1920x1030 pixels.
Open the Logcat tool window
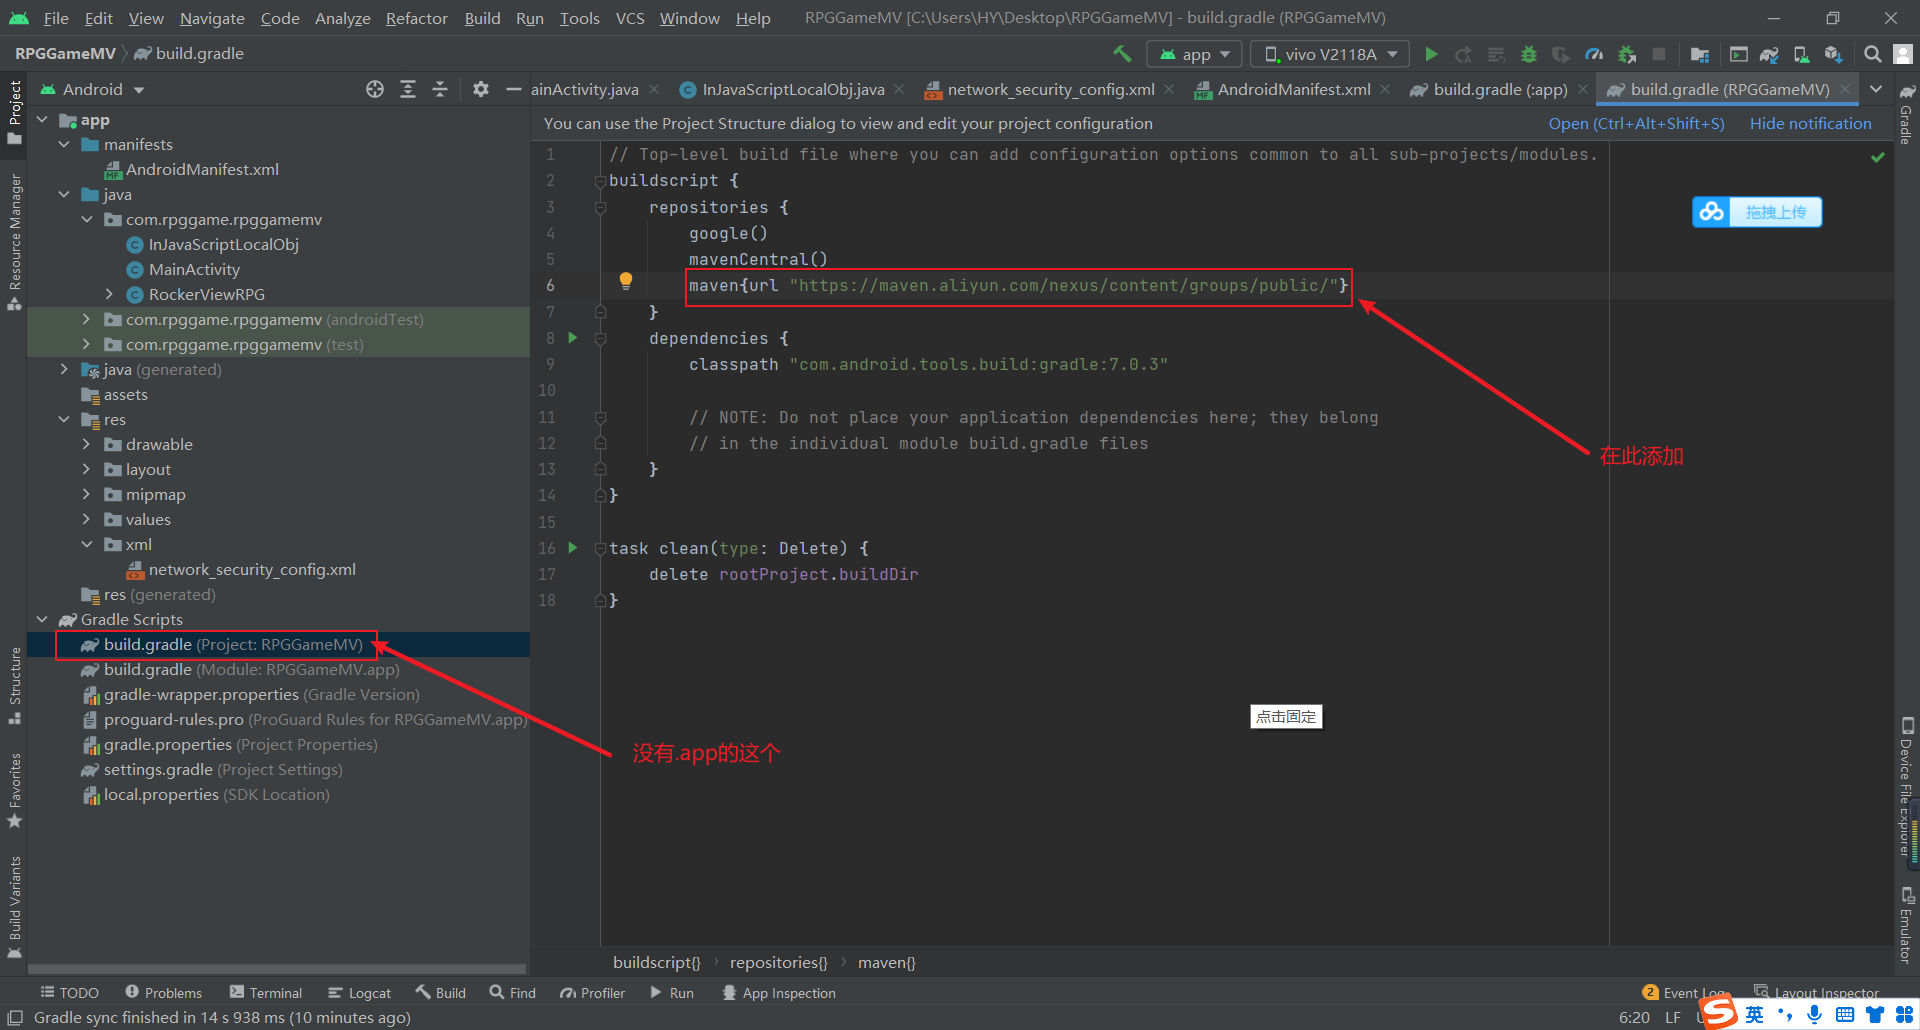click(359, 992)
